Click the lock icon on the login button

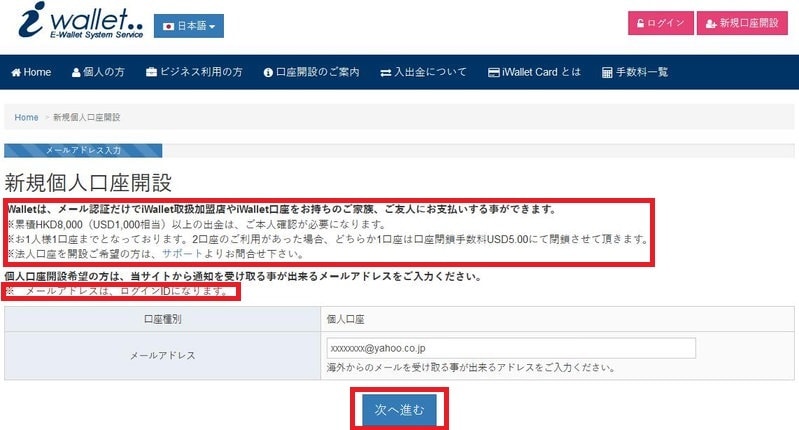coord(641,23)
